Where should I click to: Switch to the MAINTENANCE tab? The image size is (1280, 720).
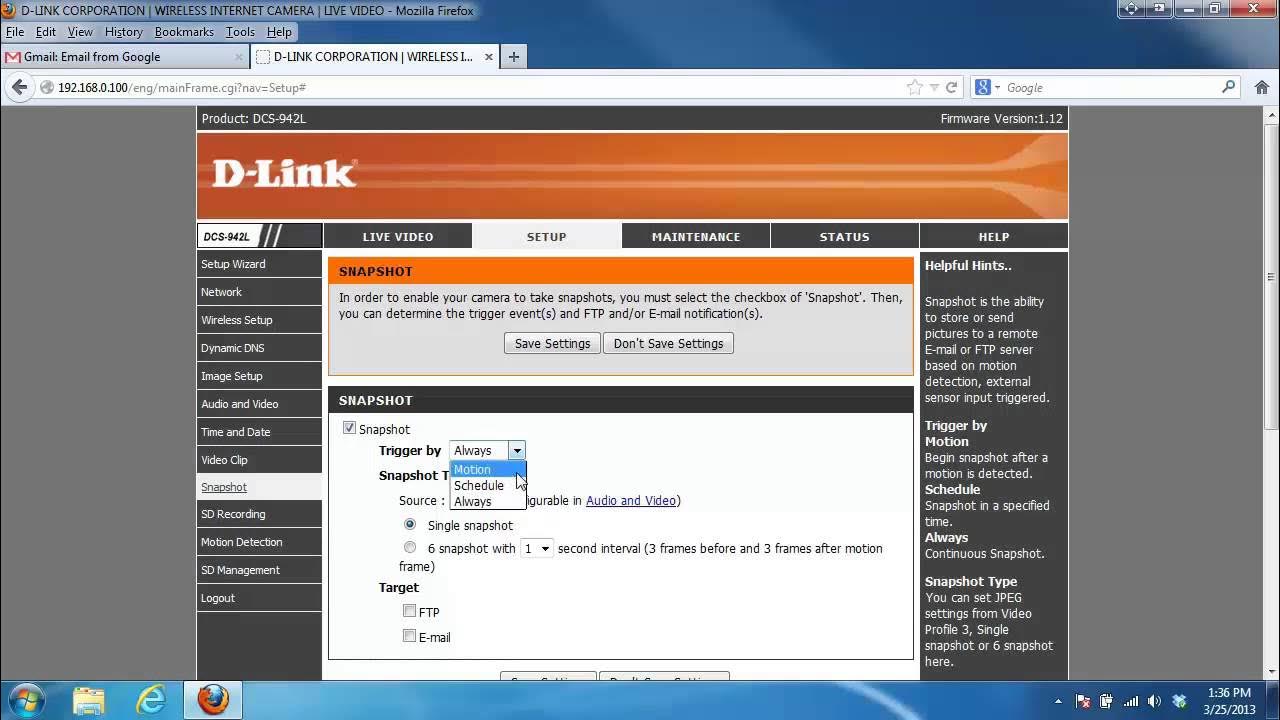tap(696, 236)
